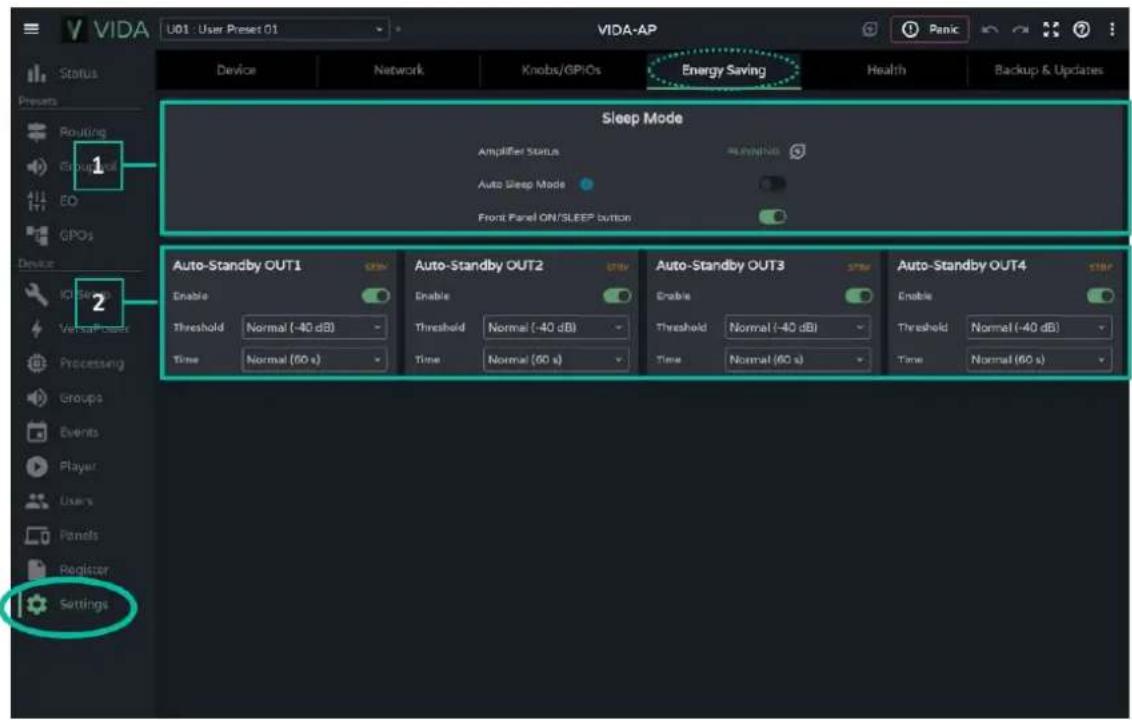The width and height of the screenshot is (1132, 720).
Task: Click the Amplifier Status refresh icon
Action: point(797,152)
